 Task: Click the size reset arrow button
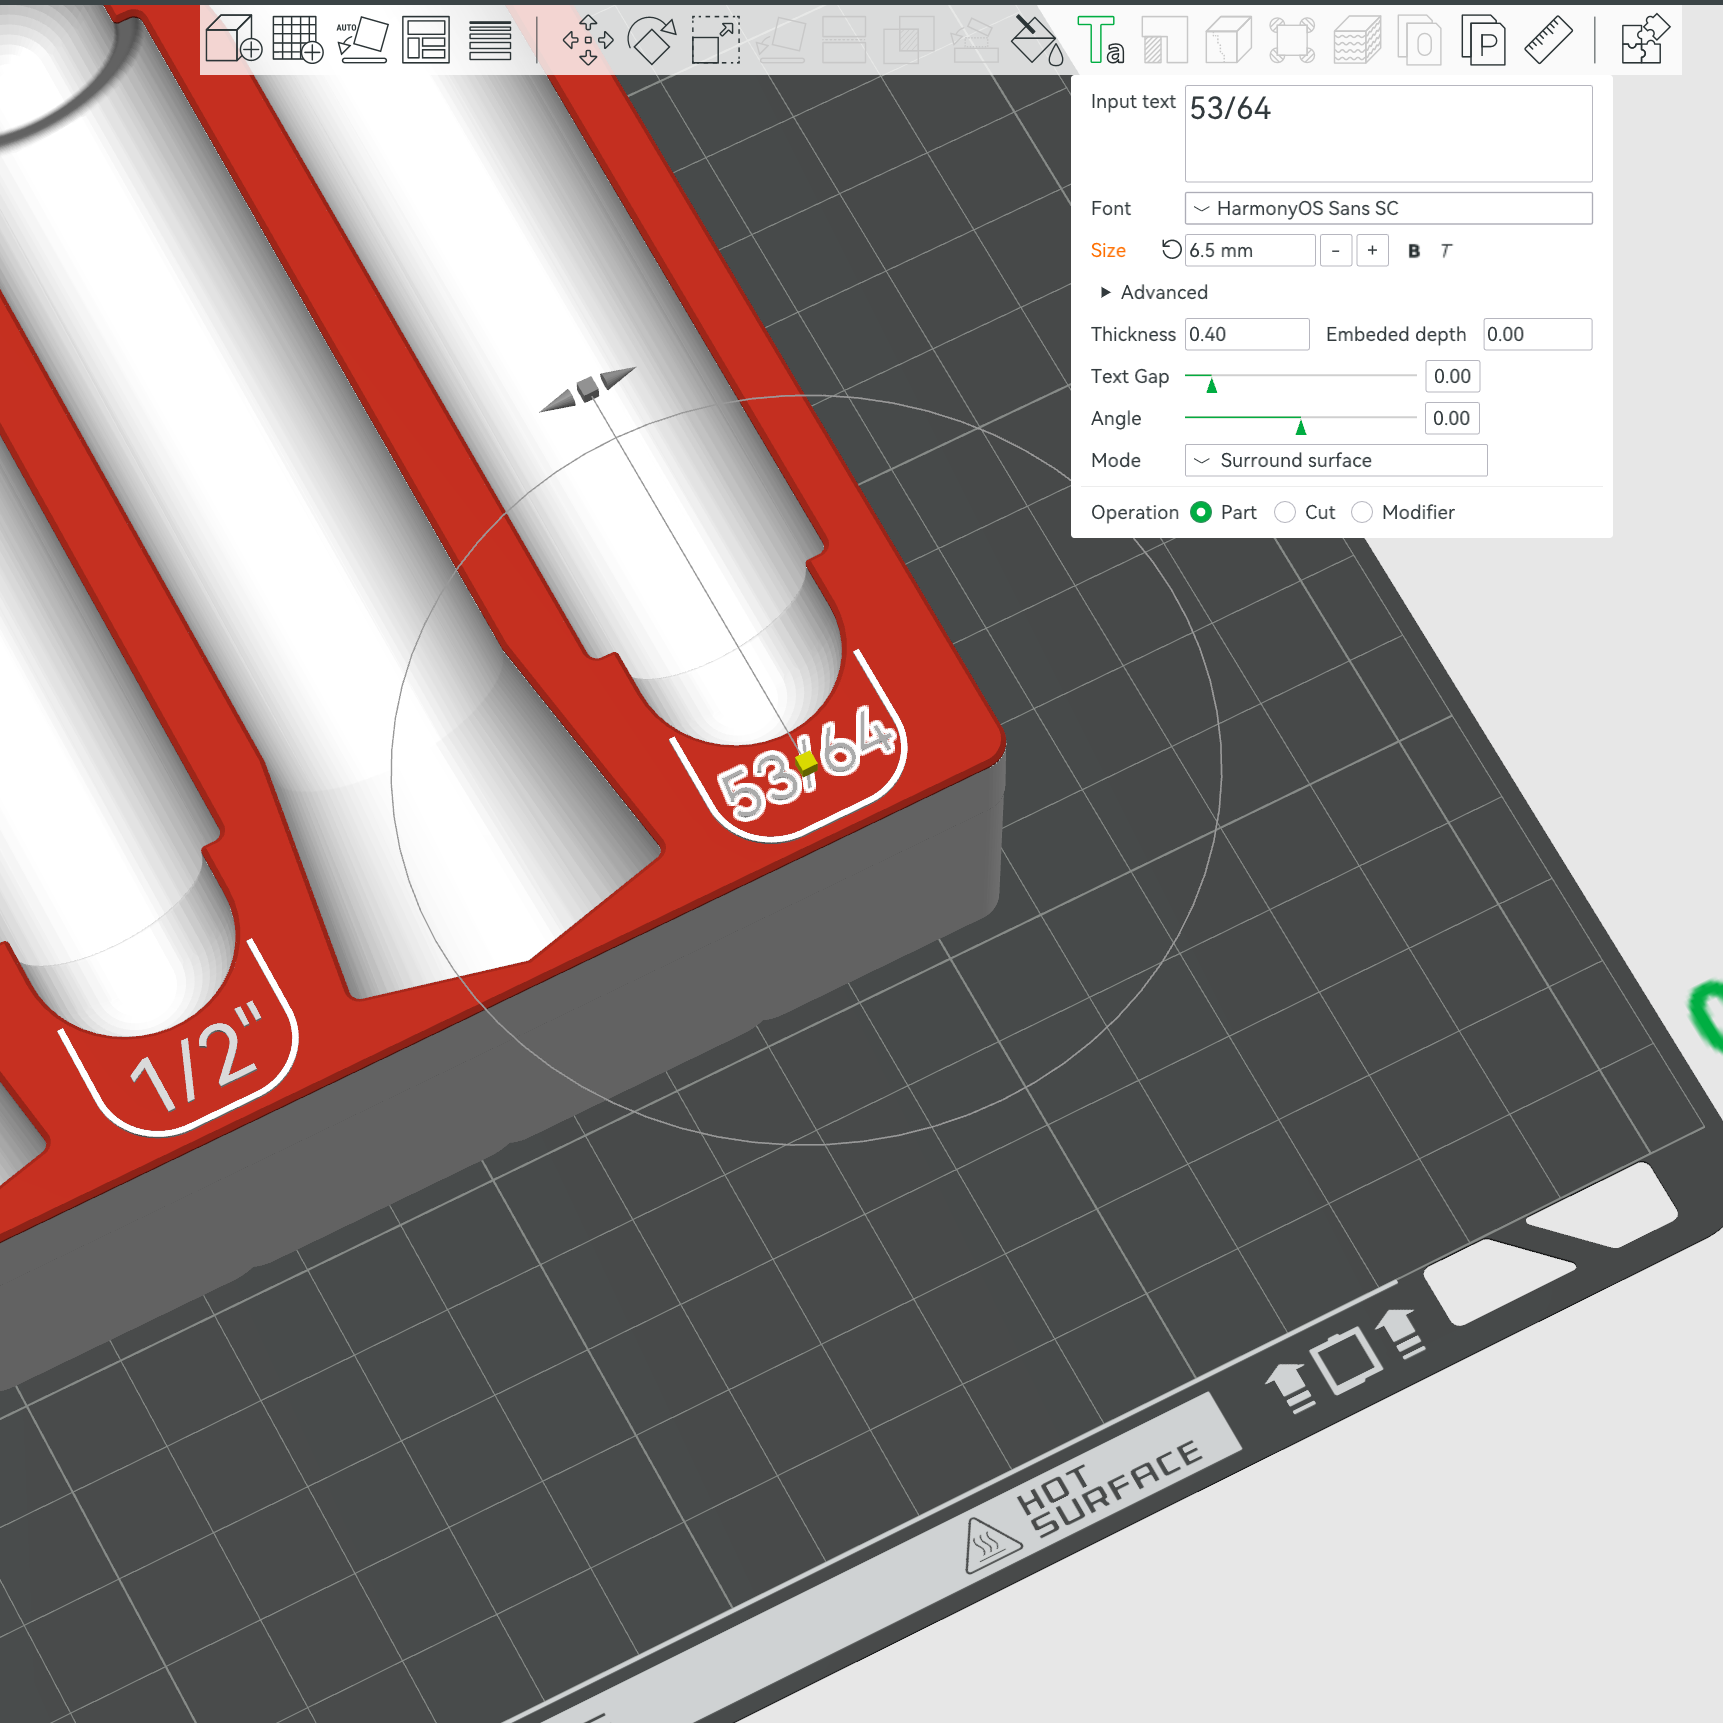[x=1169, y=249]
